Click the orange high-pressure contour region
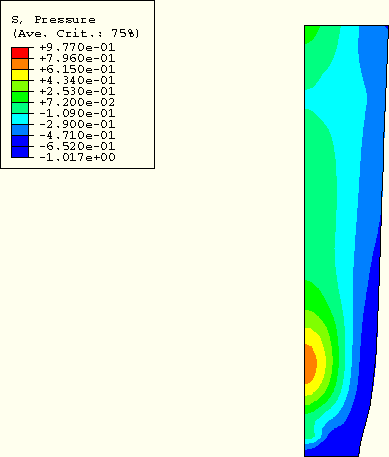This screenshot has height=457, width=389. (310, 364)
